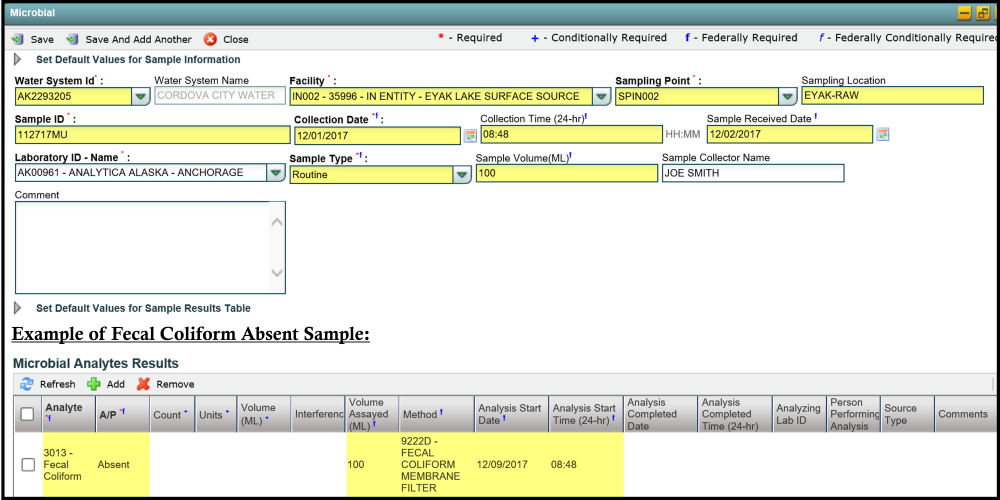Open Sample Received Date calendar picker
The width and height of the screenshot is (1000, 500).
coord(882,135)
